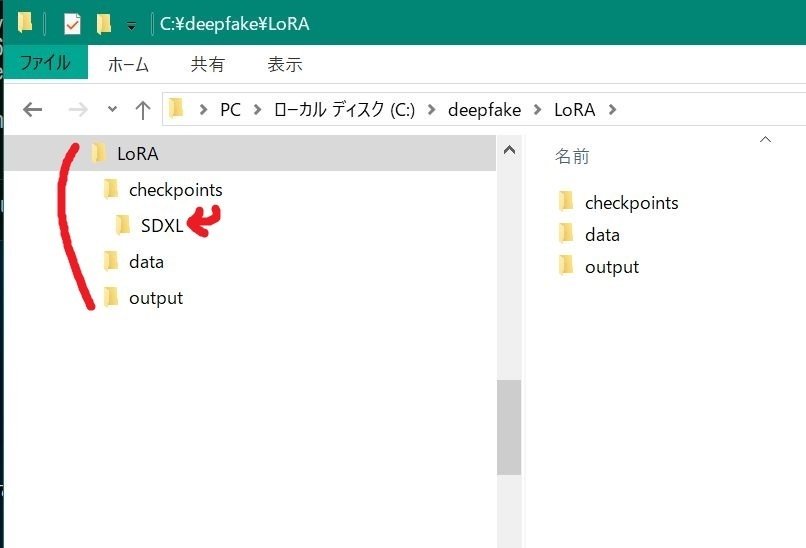Viewport: 806px width, 548px height.
Task: Expand the chevron after PC breadcrumb
Action: pyautogui.click(x=258, y=109)
